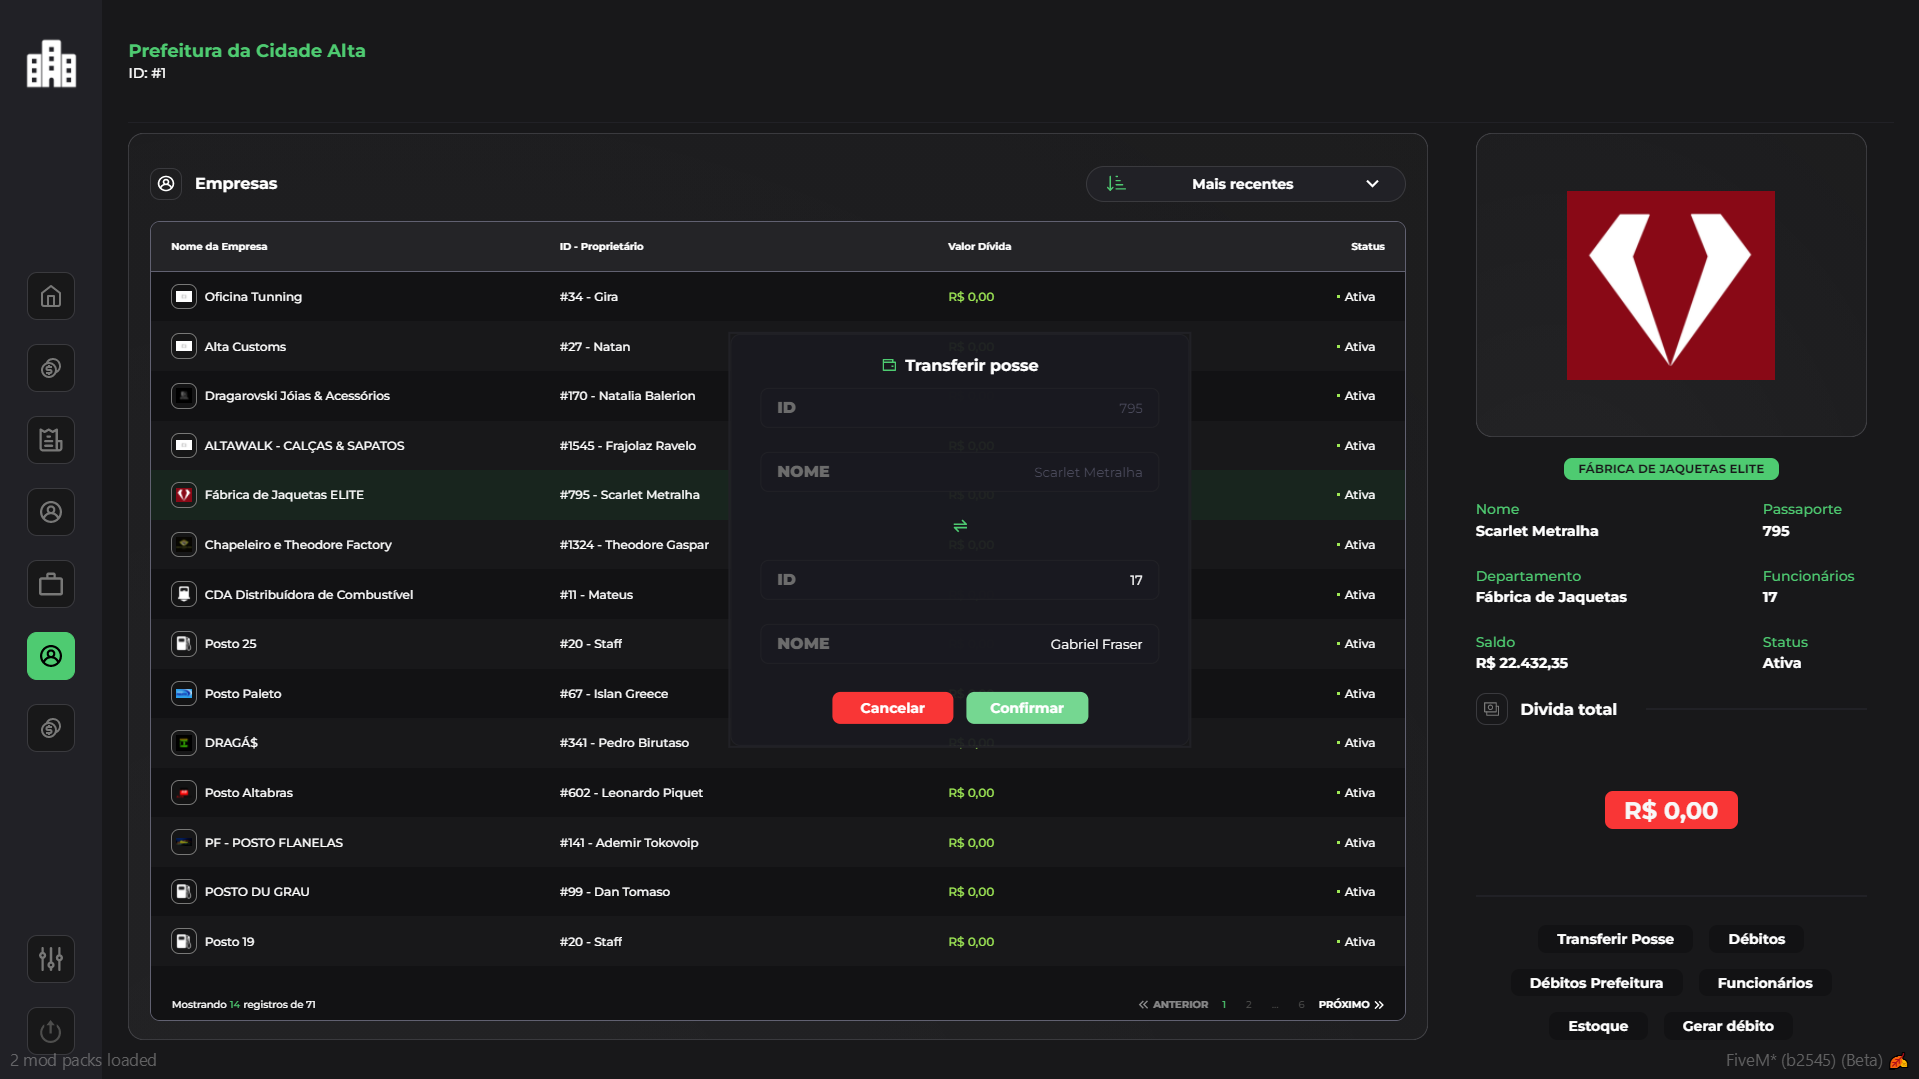Viewport: 1919px width, 1079px height.
Task: Click the destination ID field showing 17
Action: coord(960,580)
